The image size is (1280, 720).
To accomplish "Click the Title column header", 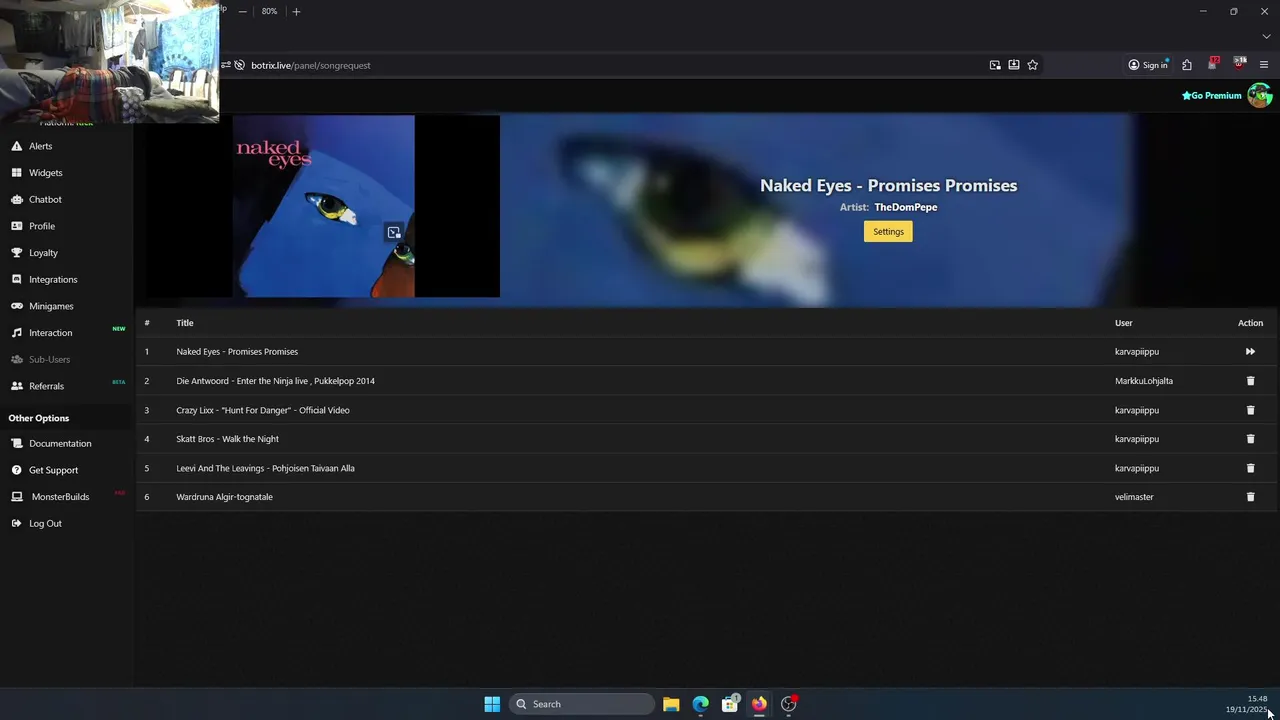I will tap(185, 323).
